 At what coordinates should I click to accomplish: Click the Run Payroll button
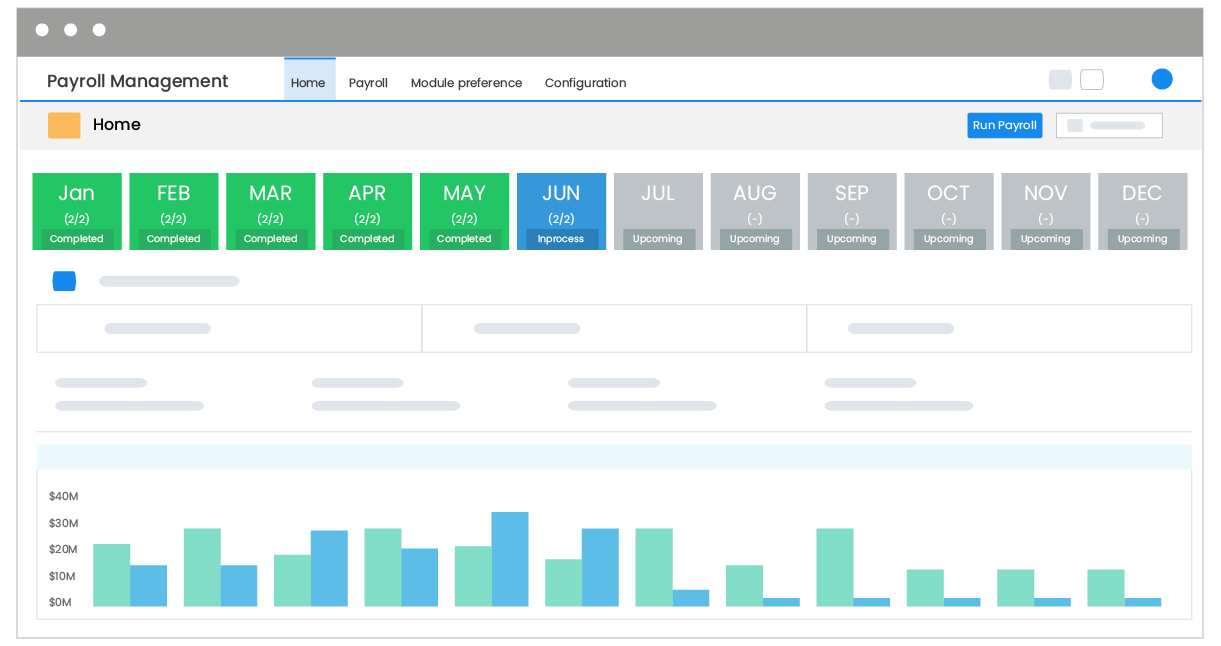[x=1004, y=125]
